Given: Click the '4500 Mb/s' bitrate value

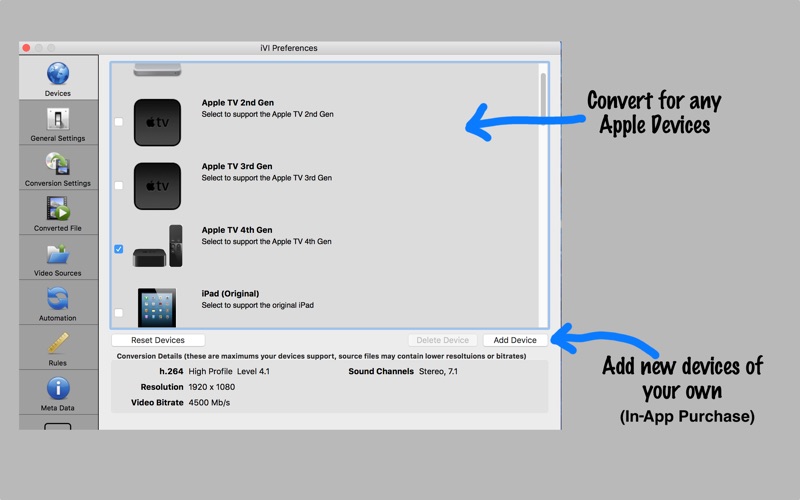Looking at the screenshot, I should pos(209,403).
